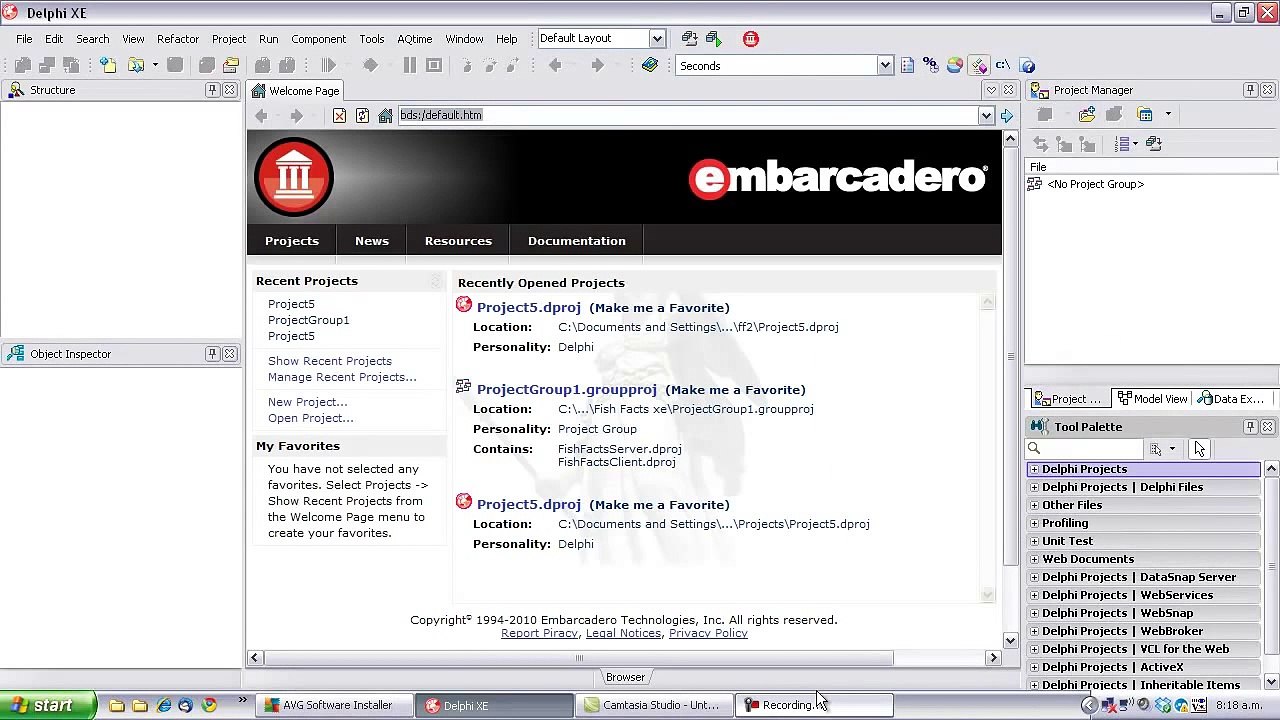Click Add File icon in Project Manager
This screenshot has width=1280, height=720.
(1087, 114)
